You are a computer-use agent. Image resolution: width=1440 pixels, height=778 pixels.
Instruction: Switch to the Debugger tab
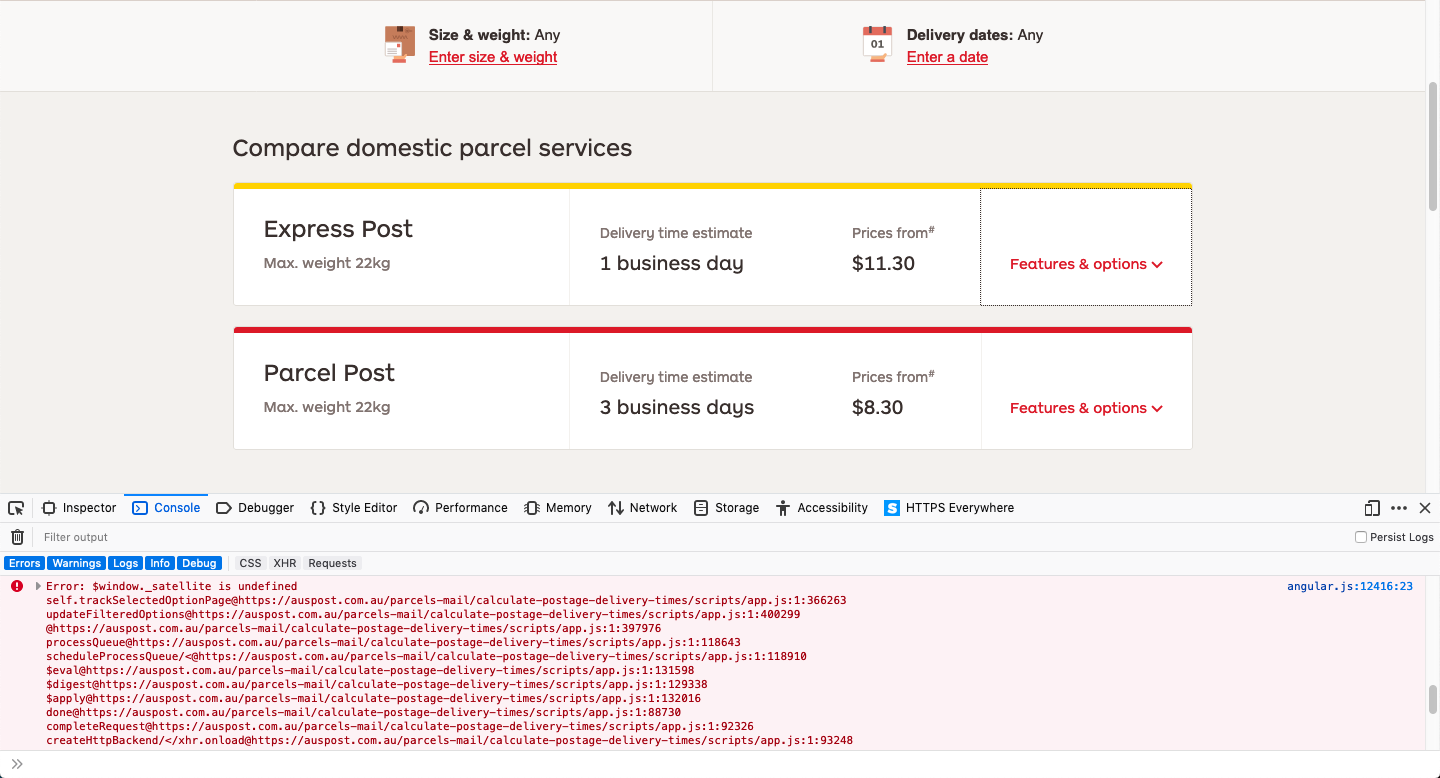[255, 508]
